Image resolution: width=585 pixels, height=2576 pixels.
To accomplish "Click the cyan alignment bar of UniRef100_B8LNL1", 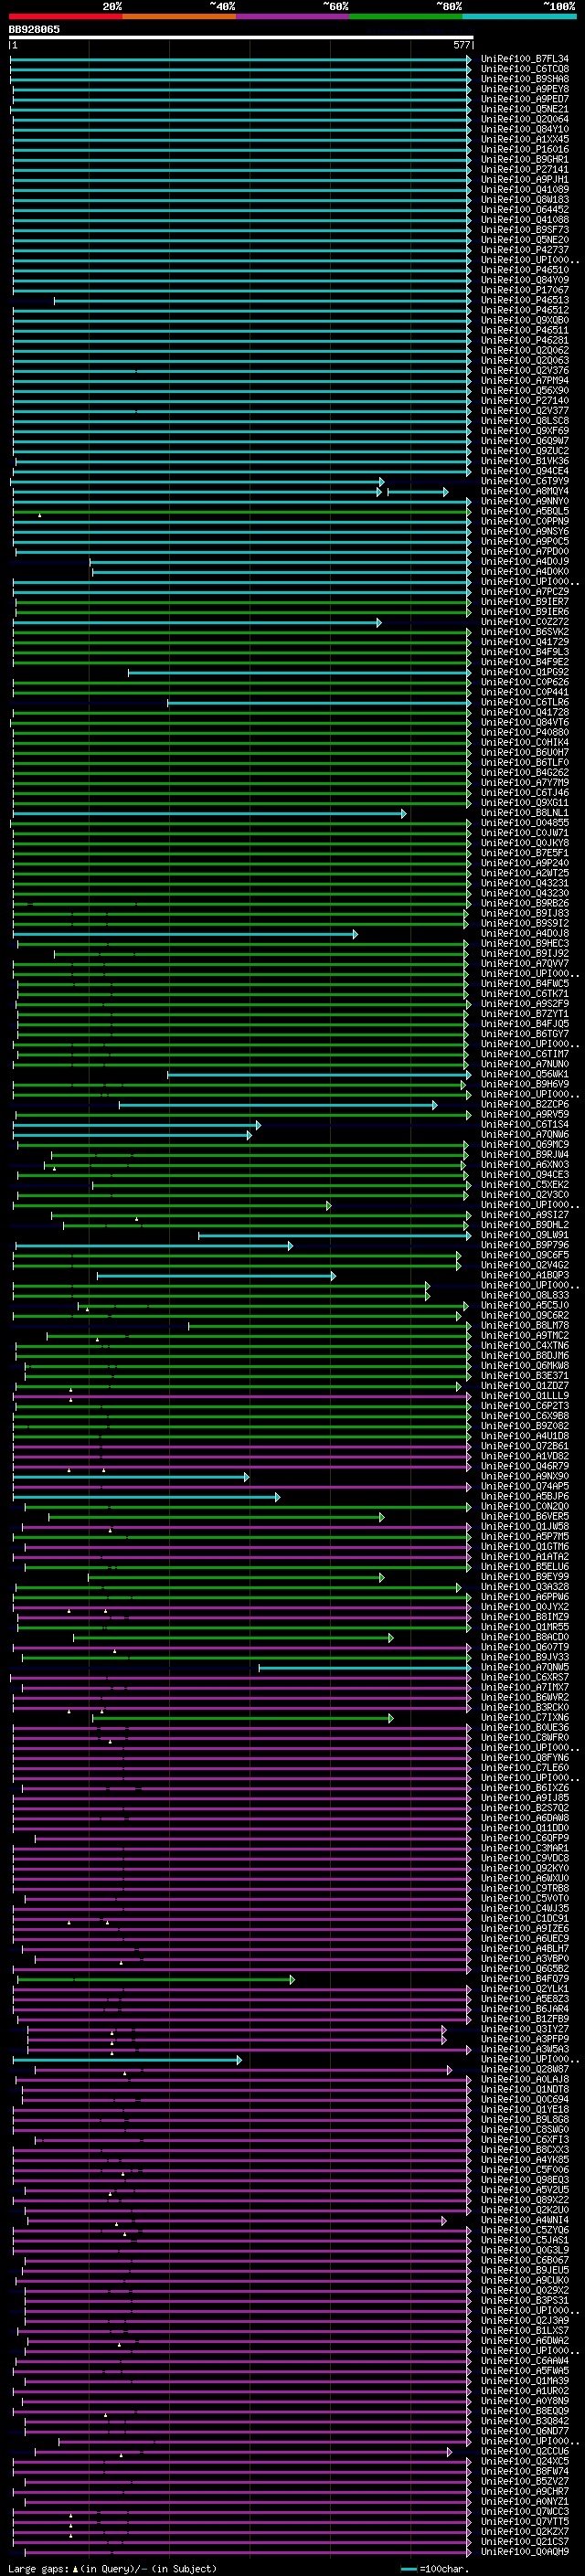I will coord(209,813).
